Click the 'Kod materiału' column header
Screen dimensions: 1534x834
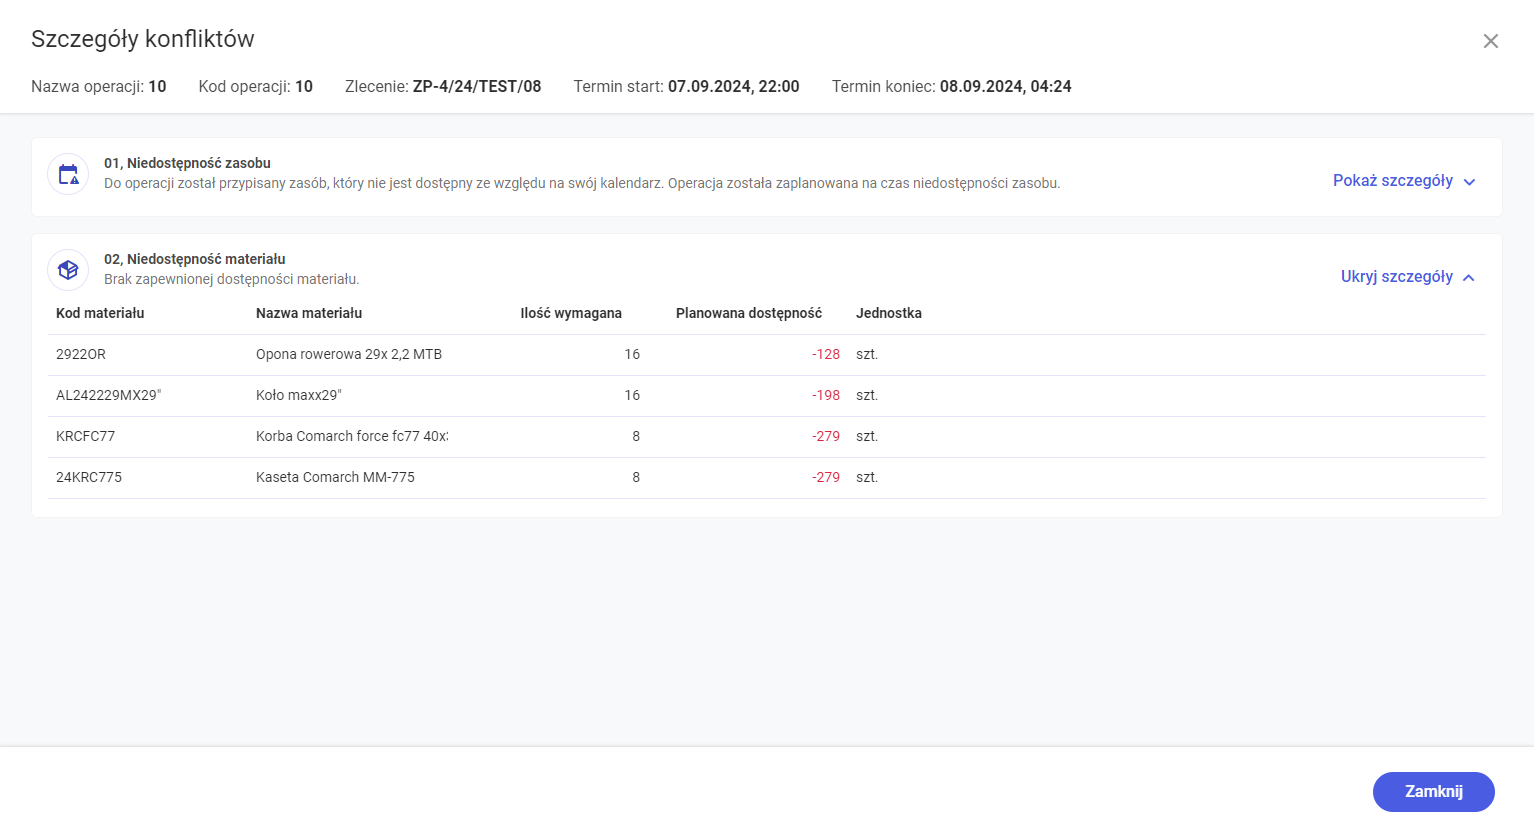click(x=100, y=313)
